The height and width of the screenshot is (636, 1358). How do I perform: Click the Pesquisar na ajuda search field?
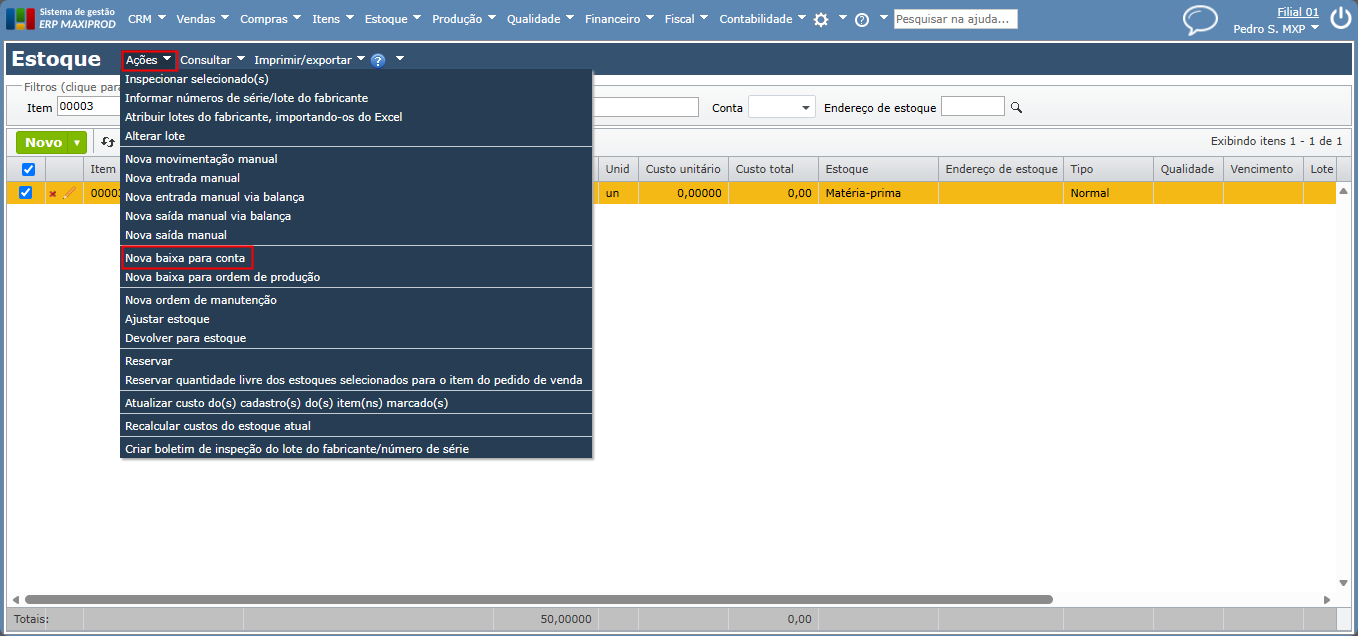click(x=955, y=19)
